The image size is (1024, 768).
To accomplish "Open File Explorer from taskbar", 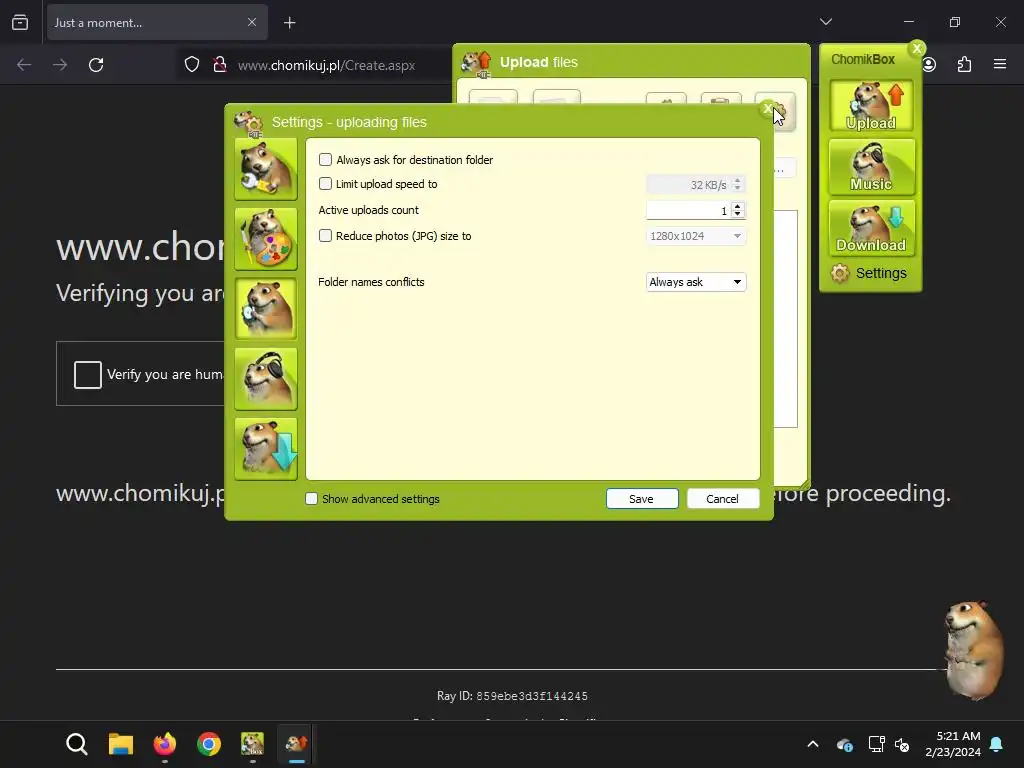I will pos(121,744).
